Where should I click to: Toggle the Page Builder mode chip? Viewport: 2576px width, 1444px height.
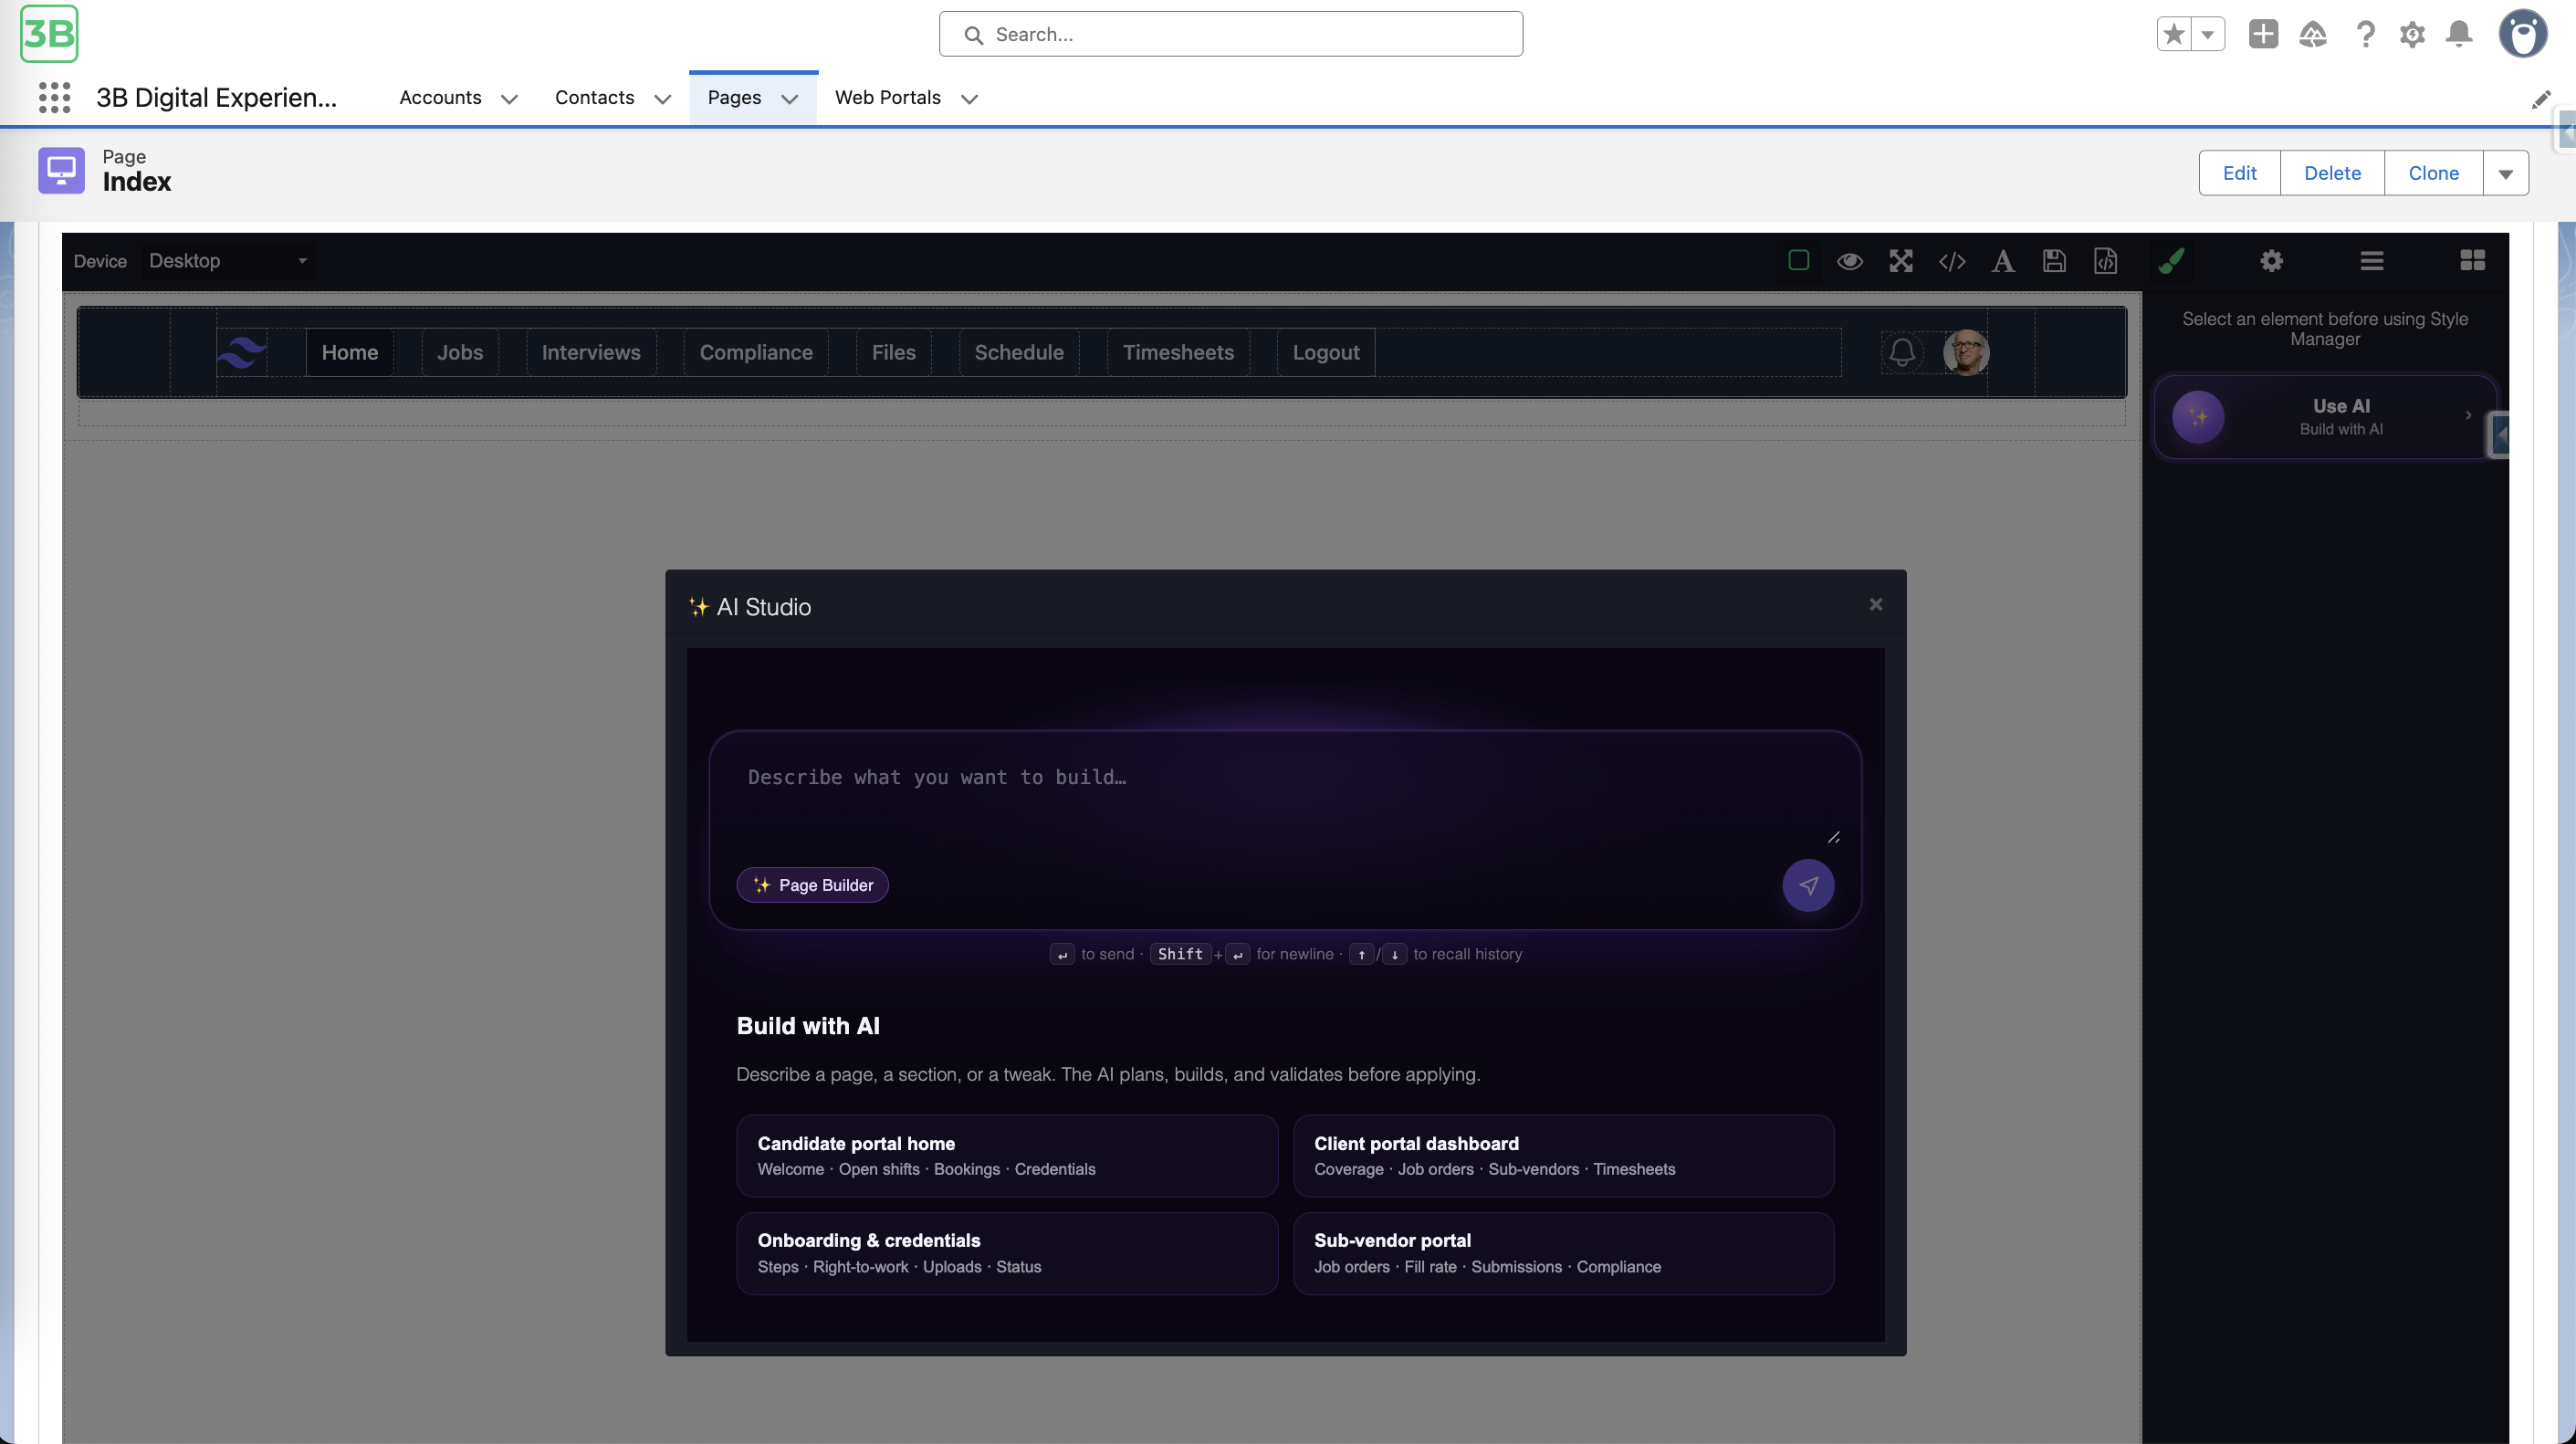pos(812,885)
